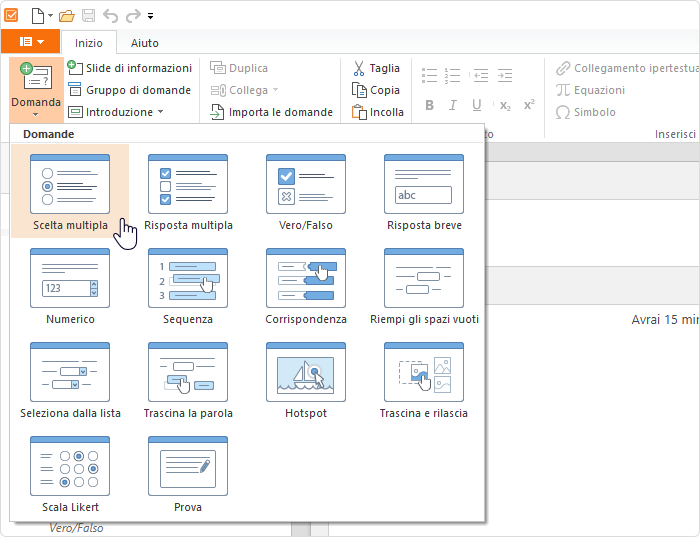Switch to the Aiuto tab

click(x=145, y=43)
